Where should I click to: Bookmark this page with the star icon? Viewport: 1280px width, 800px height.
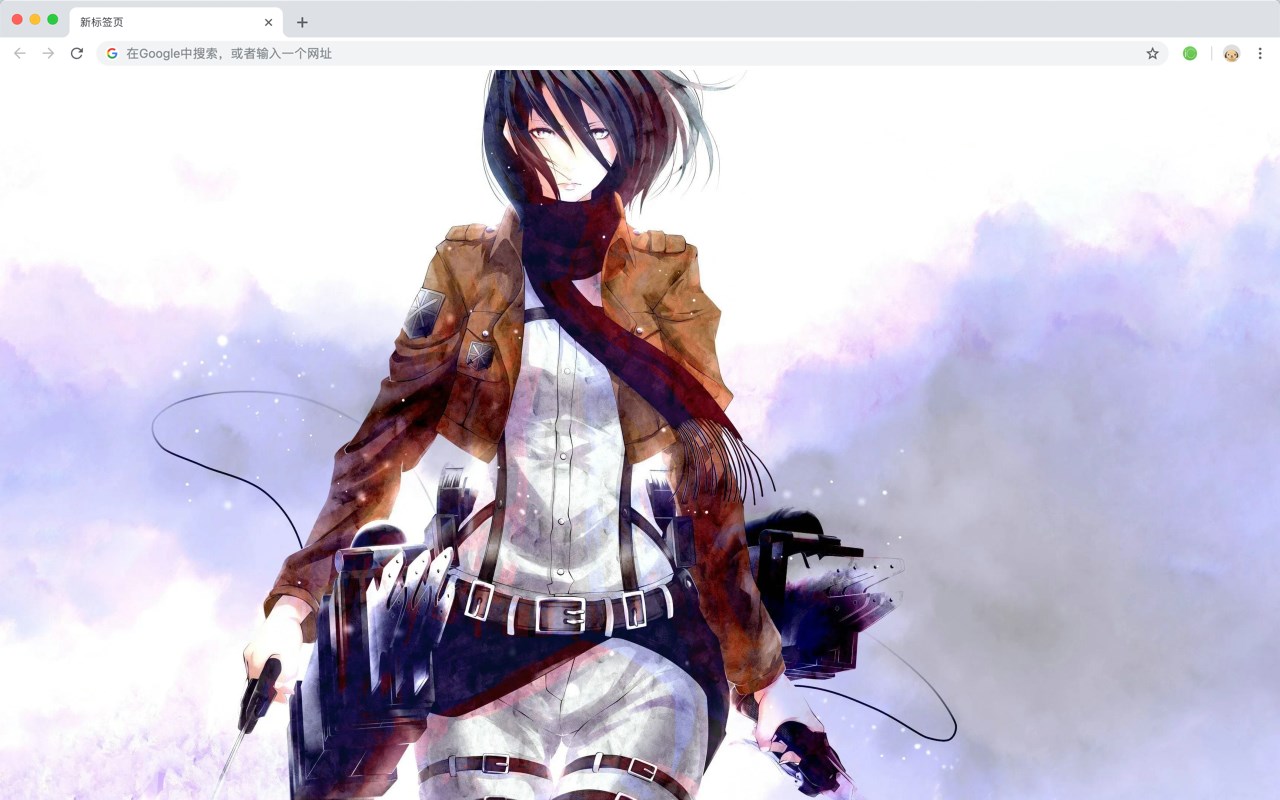point(1152,53)
